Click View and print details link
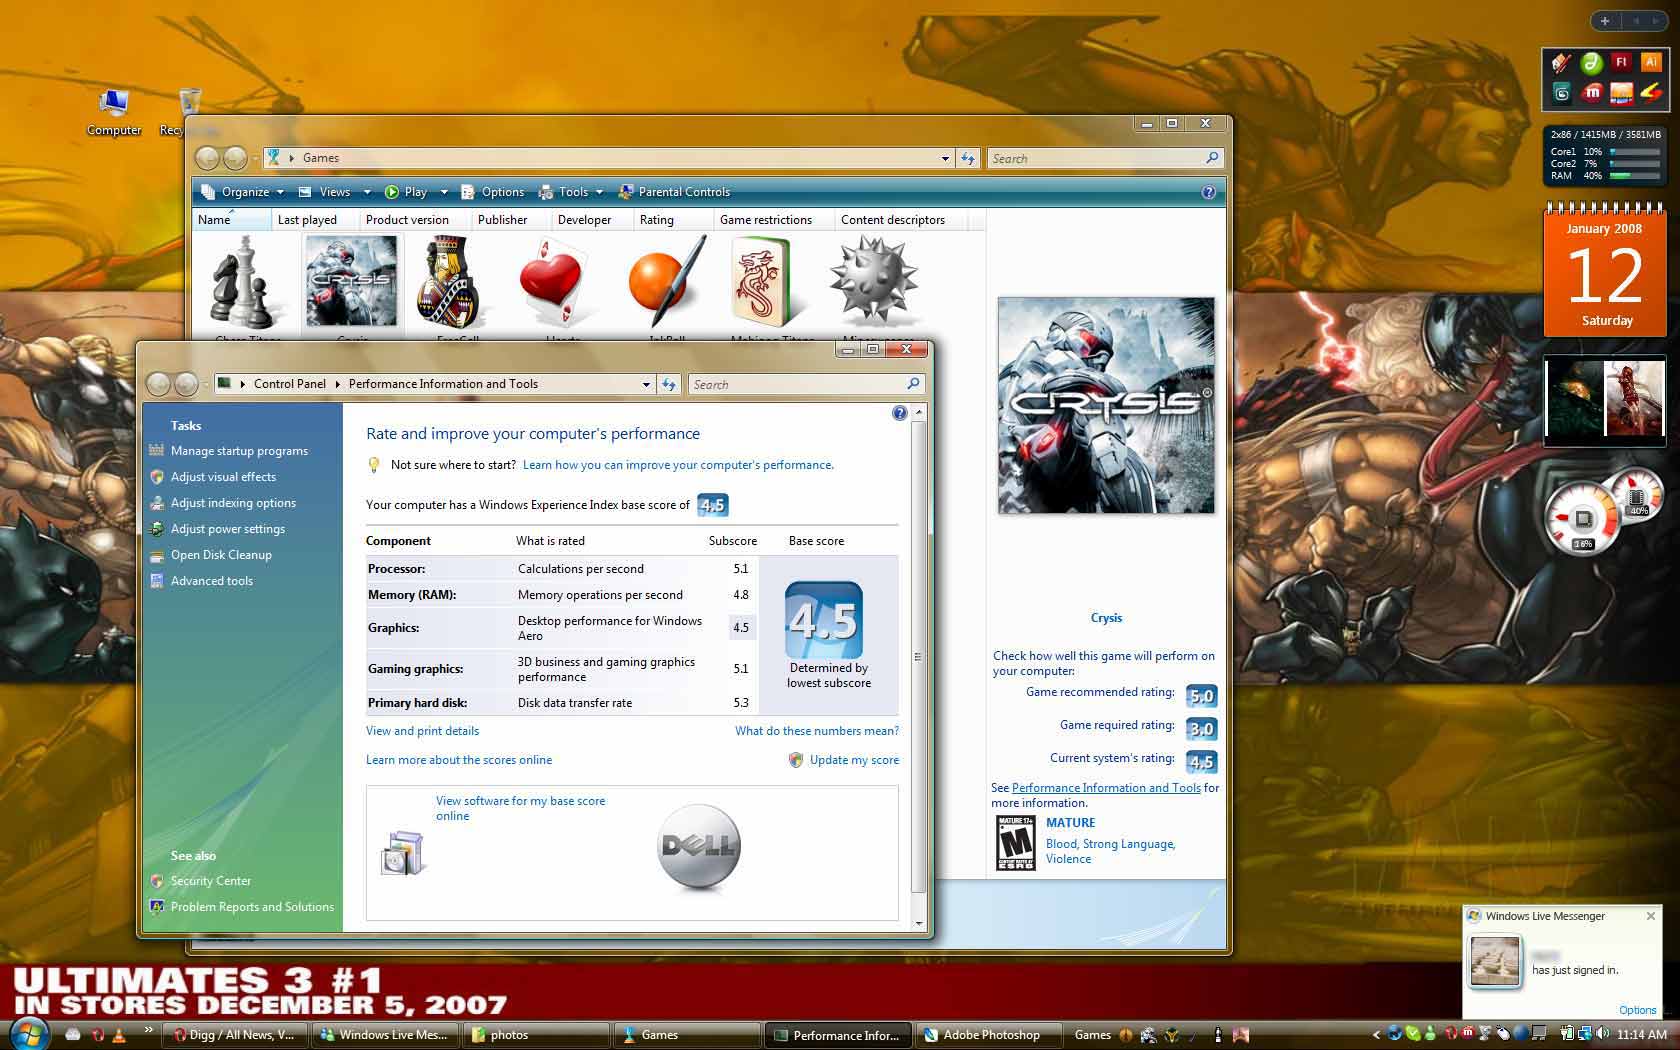1680x1050 pixels. click(422, 731)
